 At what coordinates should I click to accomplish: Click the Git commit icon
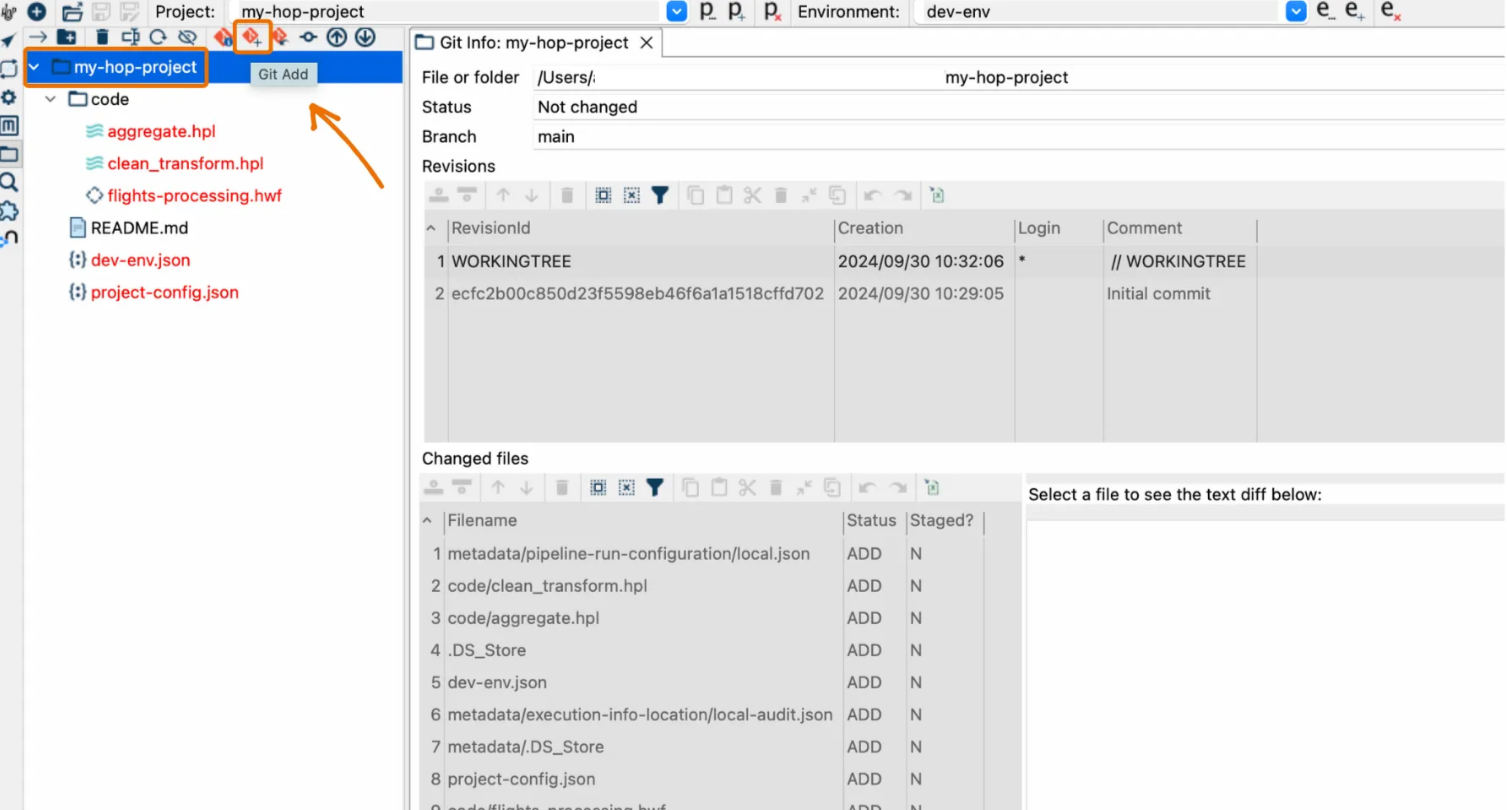[x=308, y=38]
